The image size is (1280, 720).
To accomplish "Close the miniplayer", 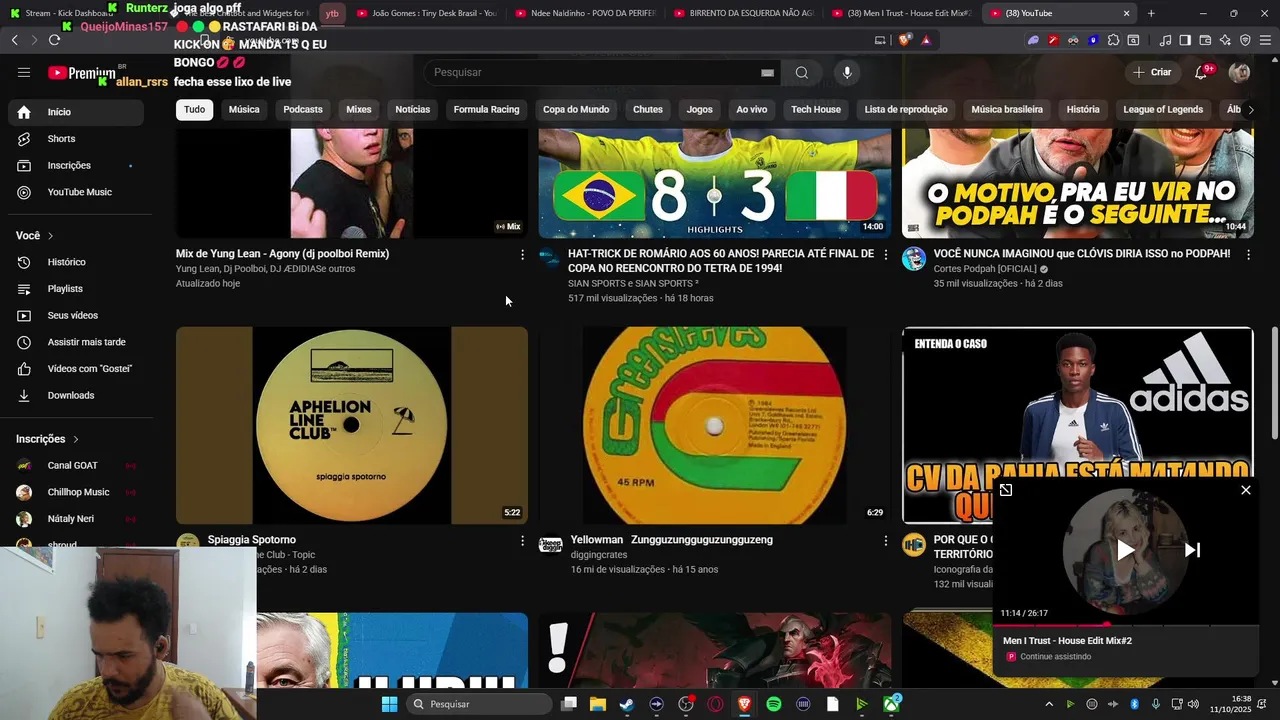I will pyautogui.click(x=1245, y=490).
